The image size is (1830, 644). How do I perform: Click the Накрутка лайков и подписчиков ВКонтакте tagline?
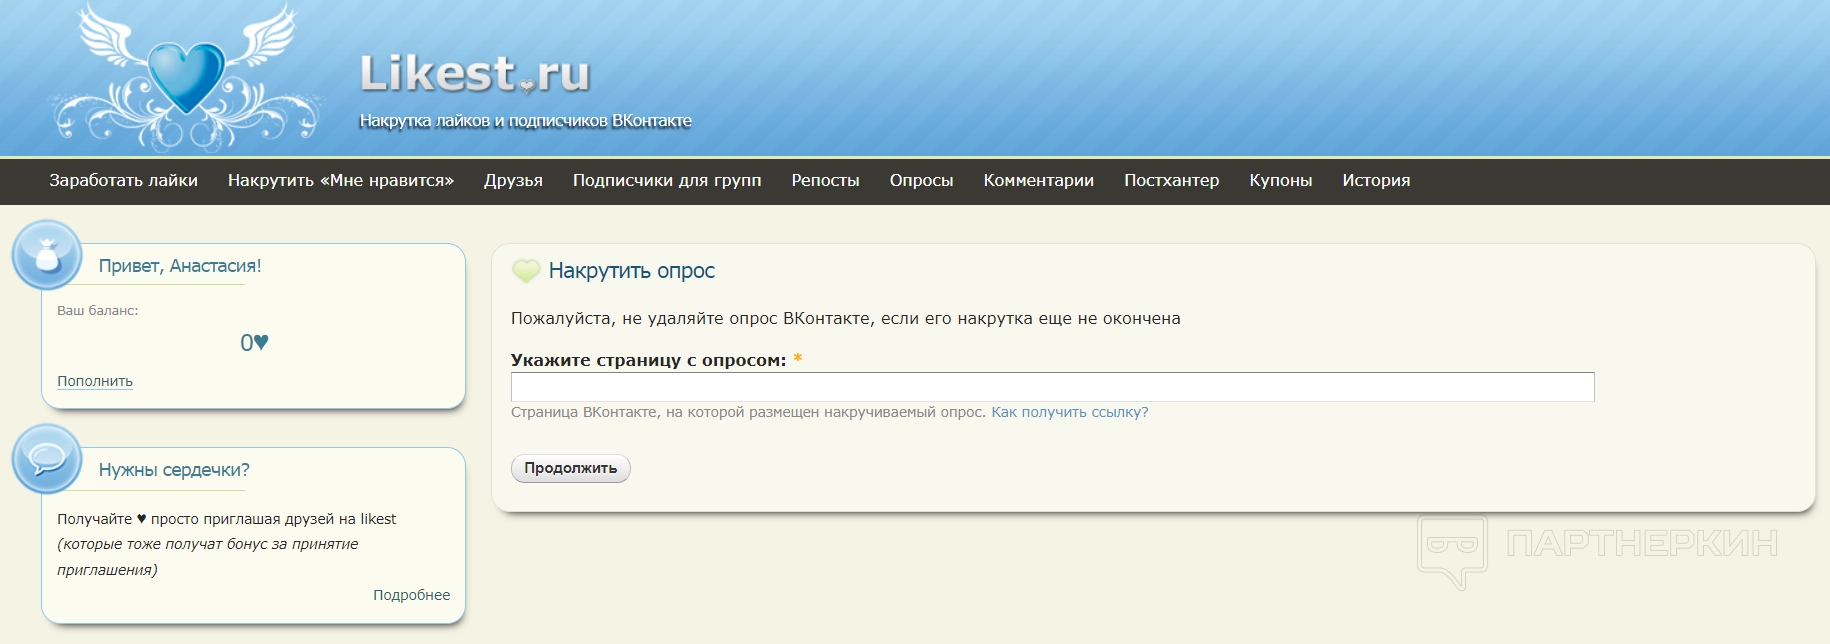(526, 121)
